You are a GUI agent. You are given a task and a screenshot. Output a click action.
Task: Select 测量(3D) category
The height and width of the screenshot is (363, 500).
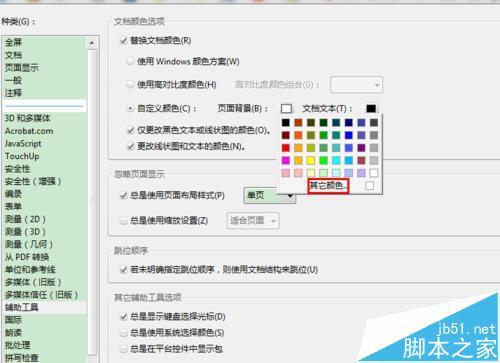[44, 232]
